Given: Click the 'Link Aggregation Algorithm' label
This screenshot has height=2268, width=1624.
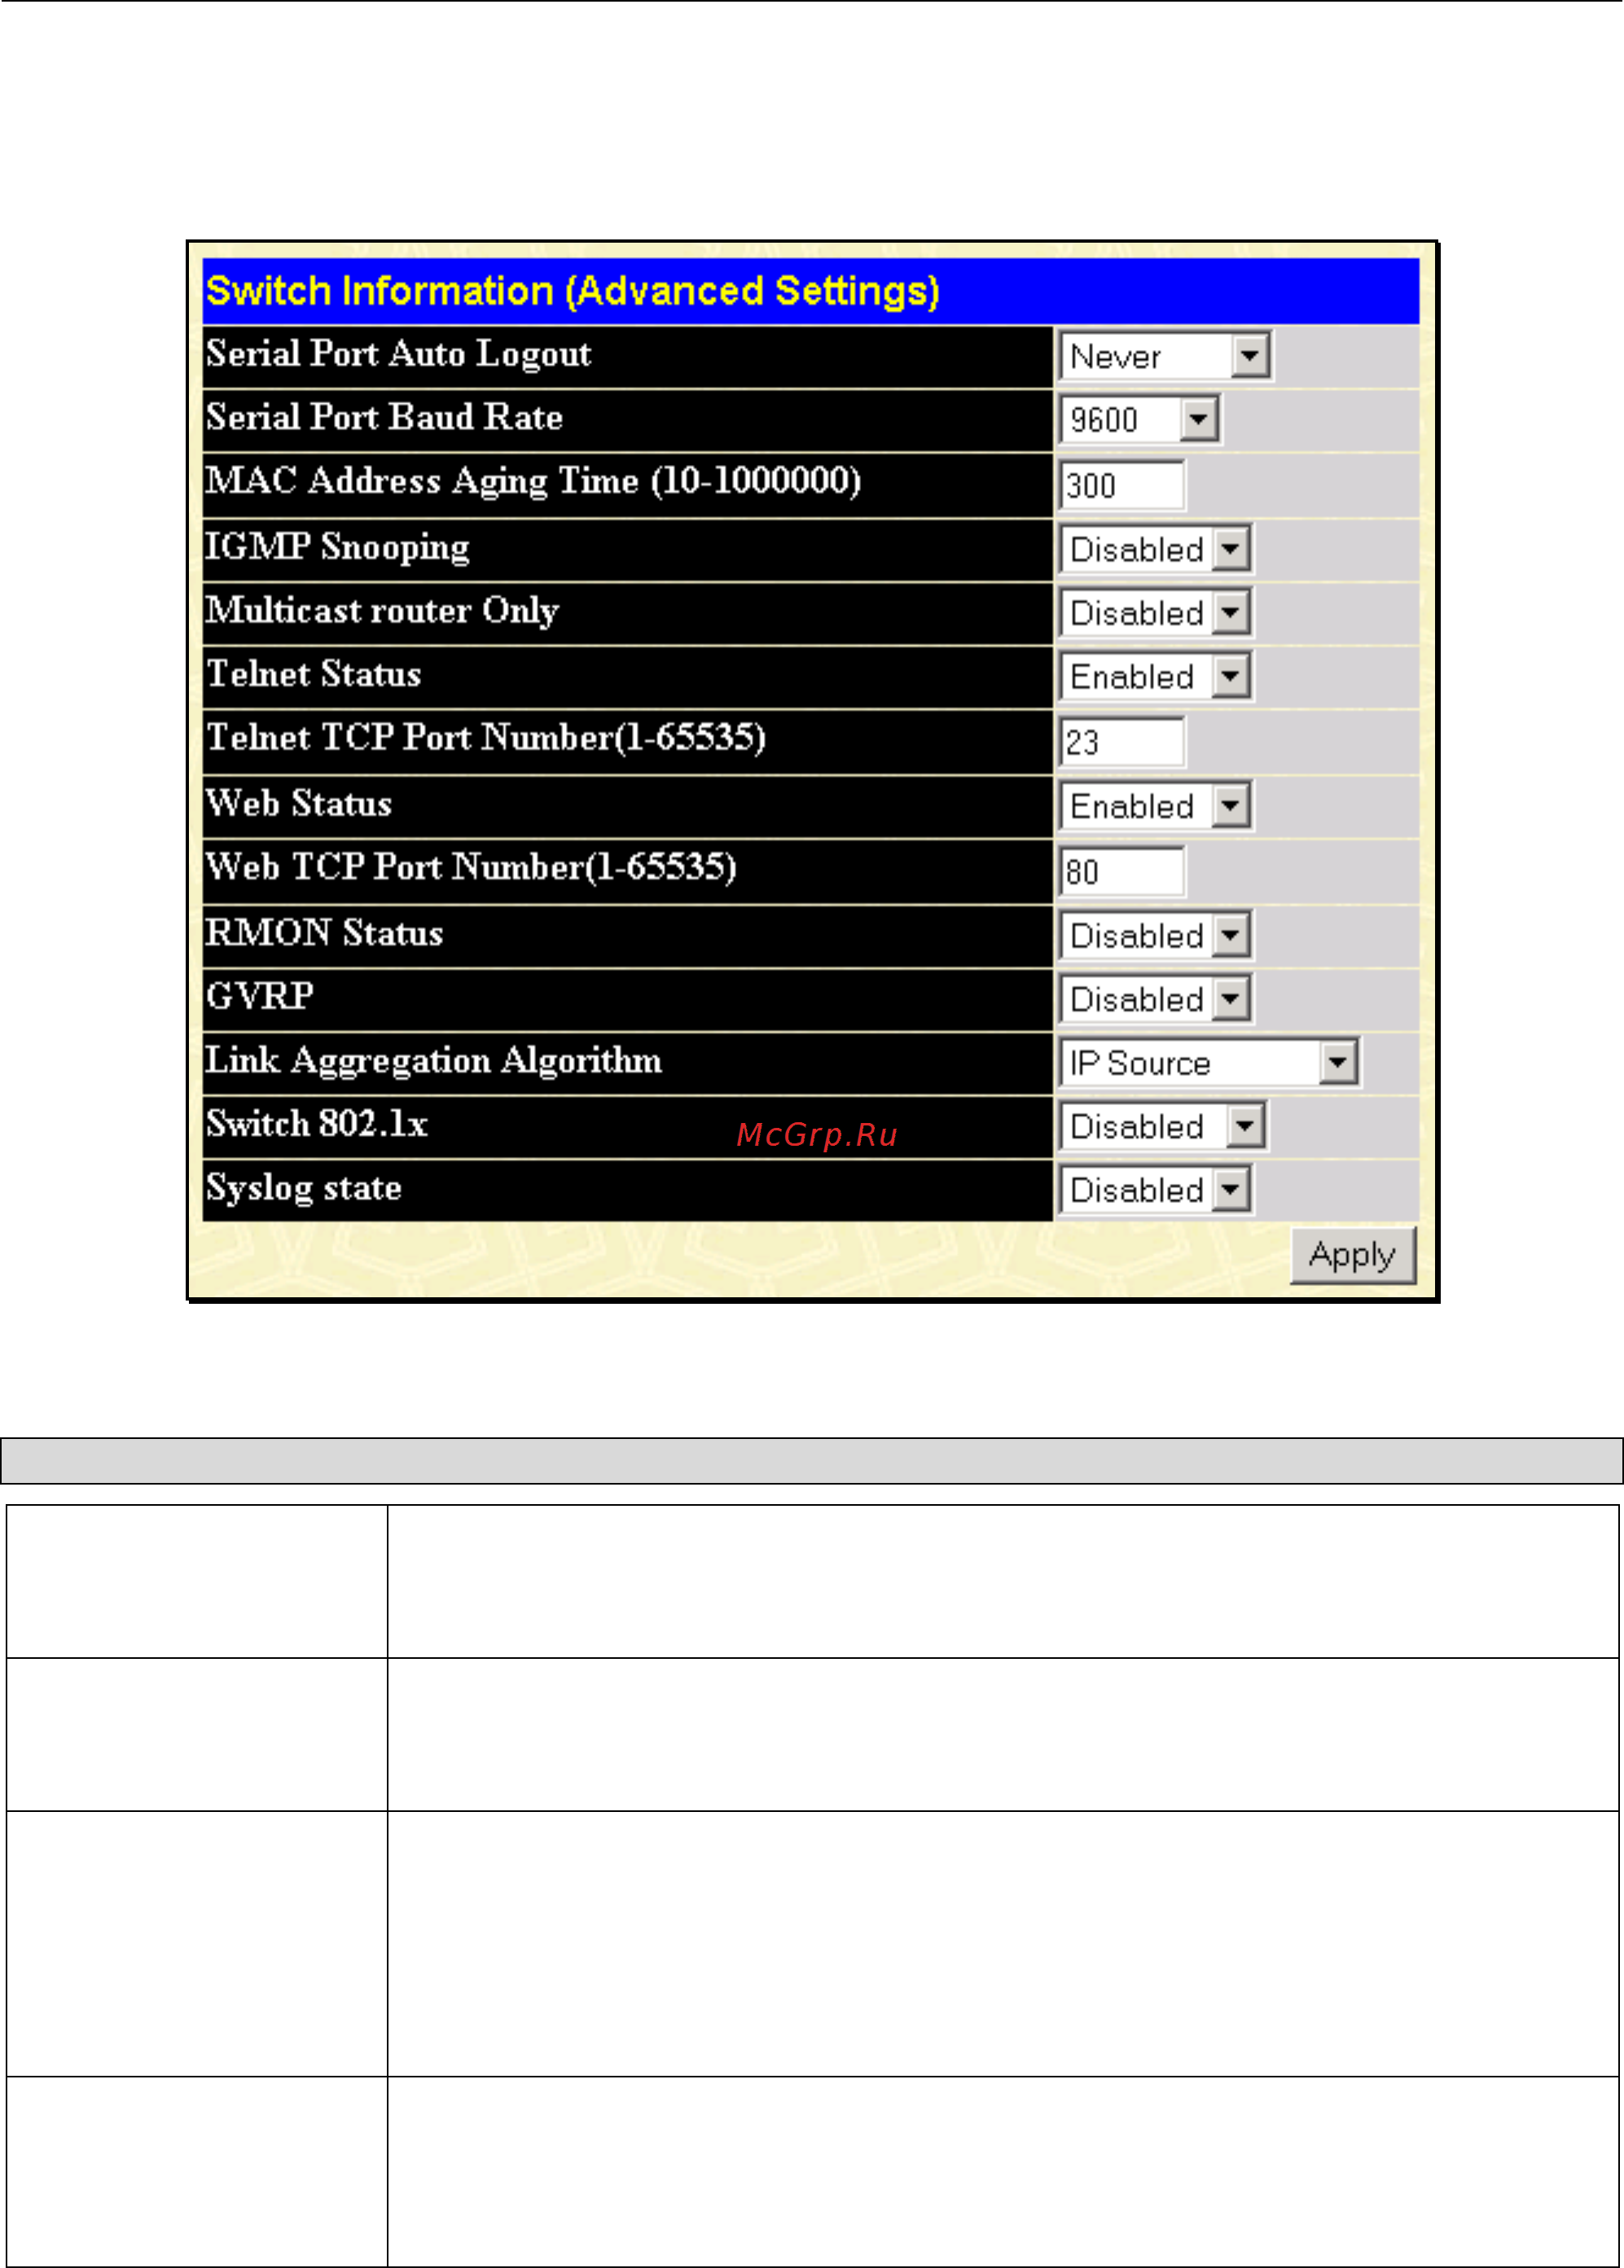Looking at the screenshot, I should [x=433, y=1061].
